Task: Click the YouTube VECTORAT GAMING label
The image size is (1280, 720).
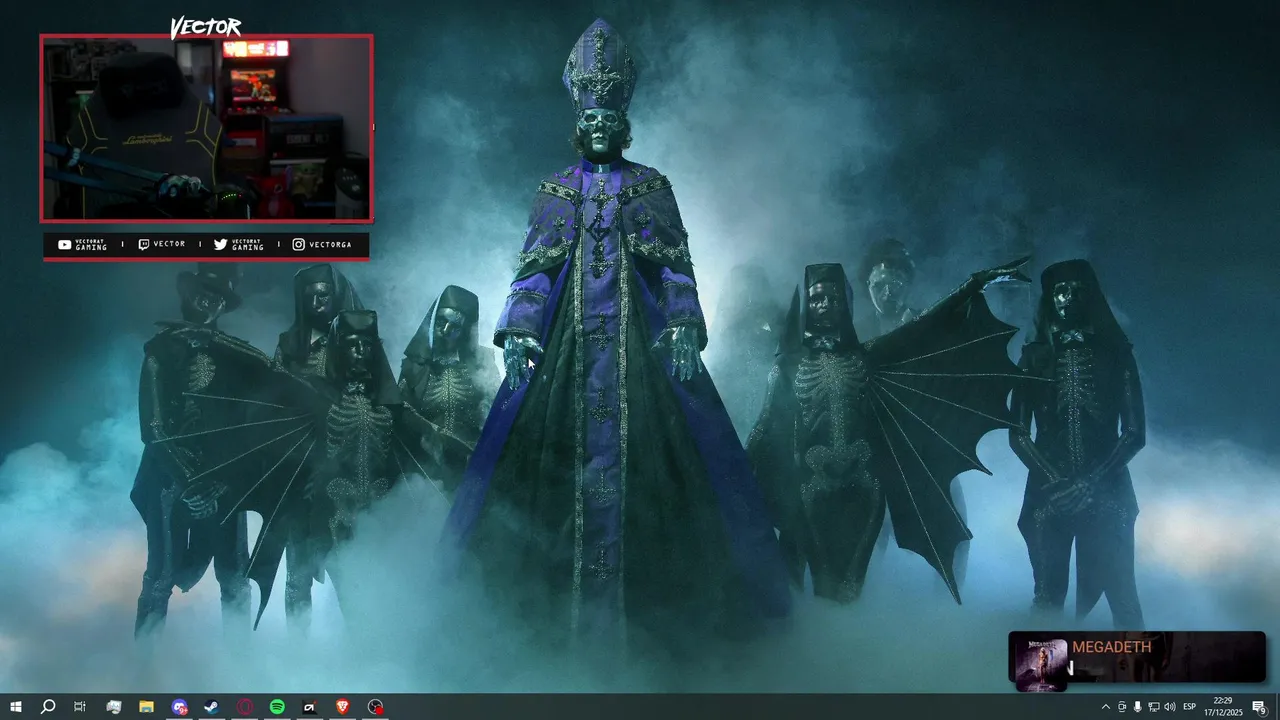Action: pos(82,244)
